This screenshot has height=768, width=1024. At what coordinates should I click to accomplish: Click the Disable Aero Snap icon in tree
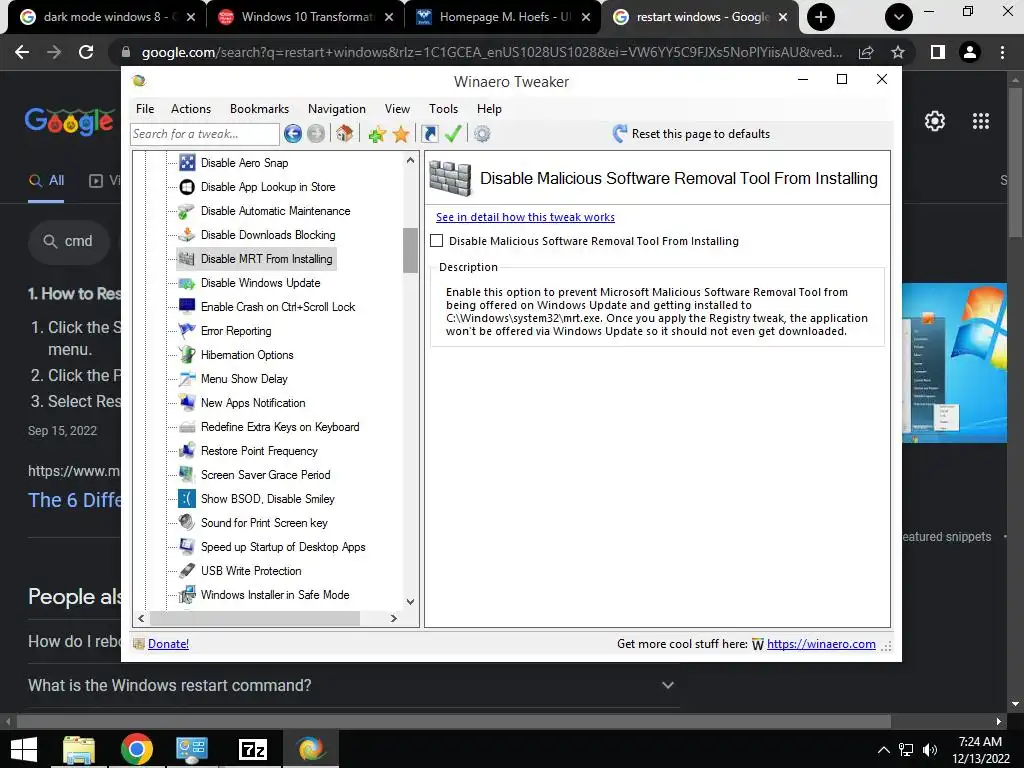coord(187,163)
